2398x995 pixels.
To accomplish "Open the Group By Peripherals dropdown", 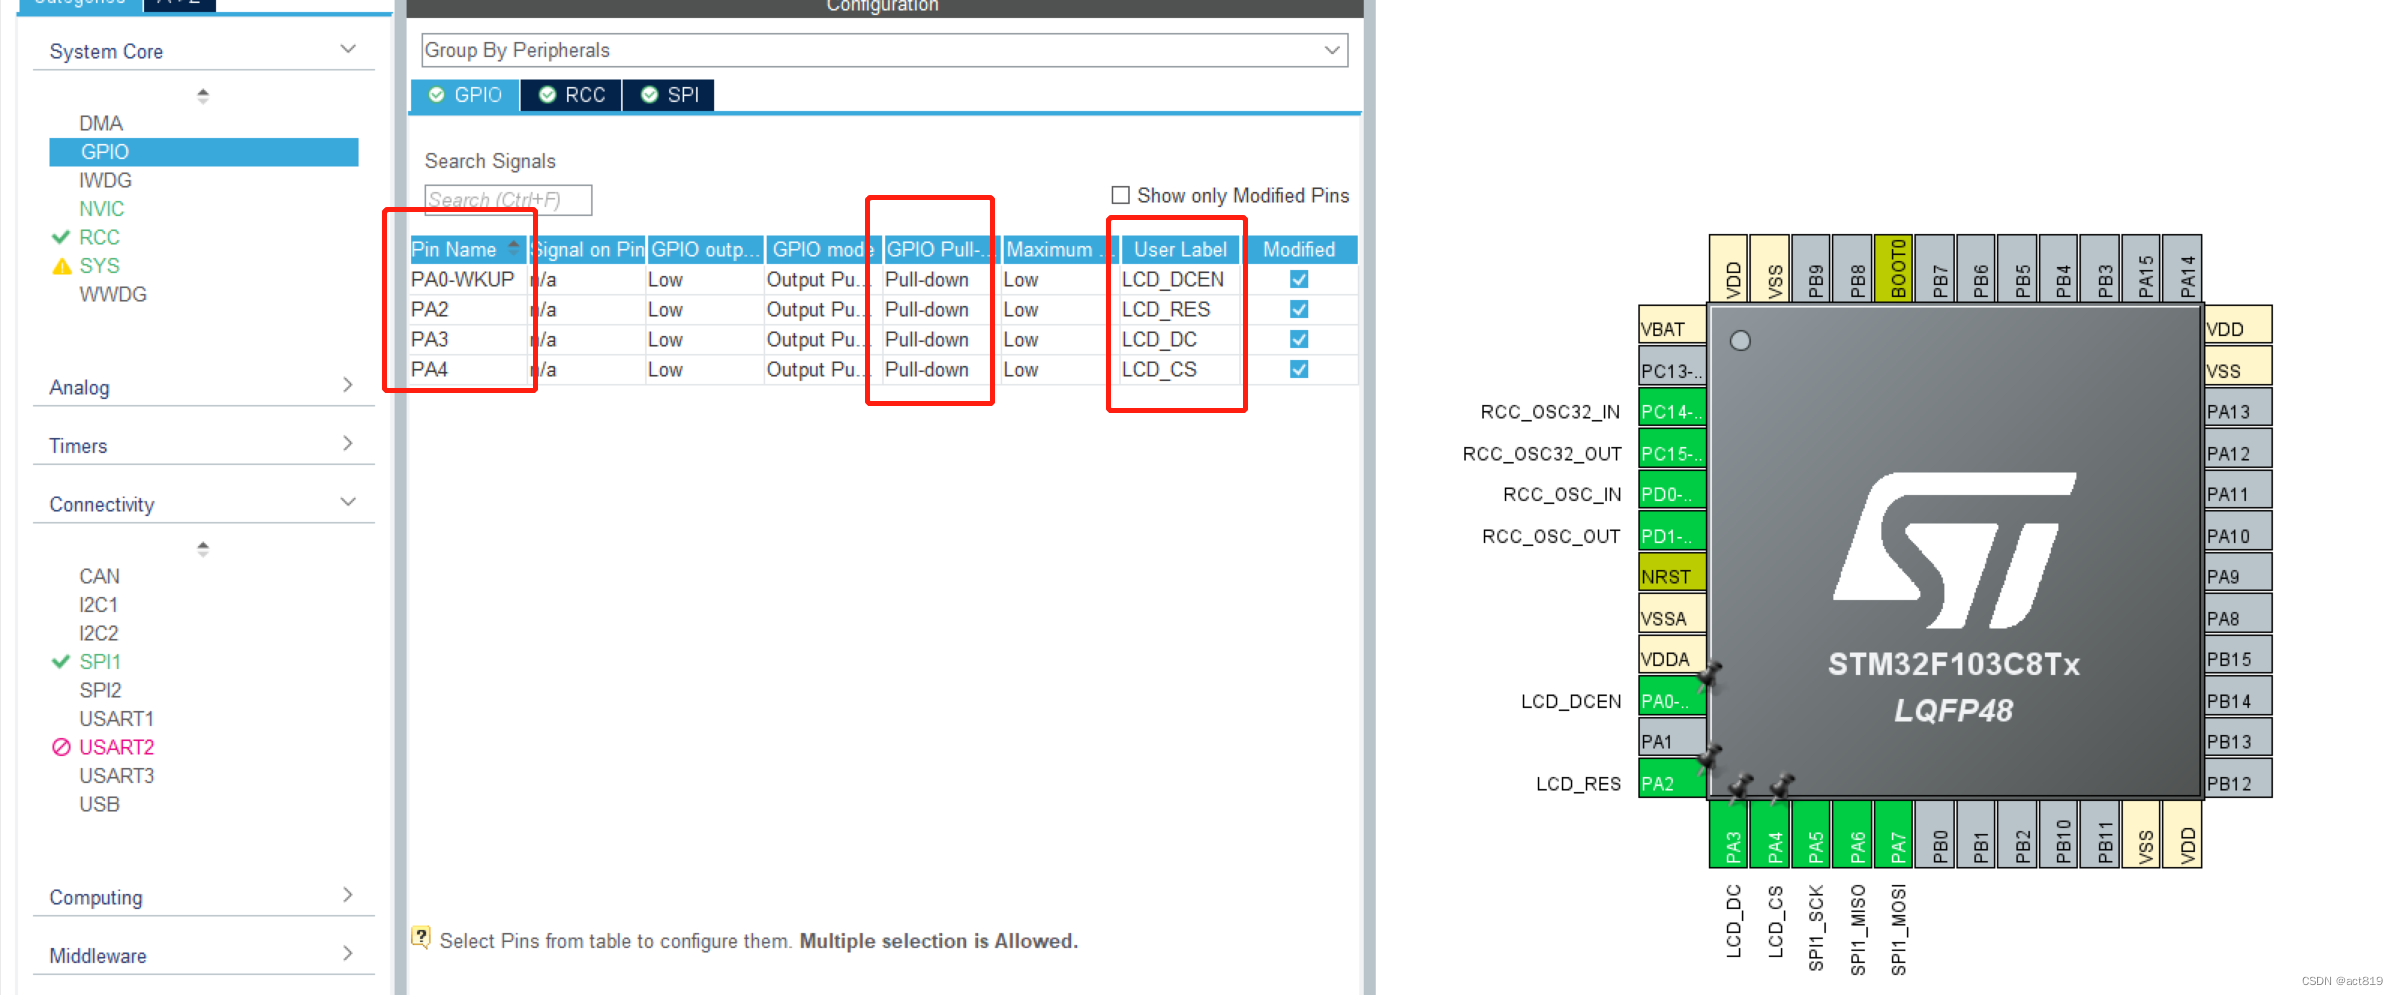I will point(1331,49).
